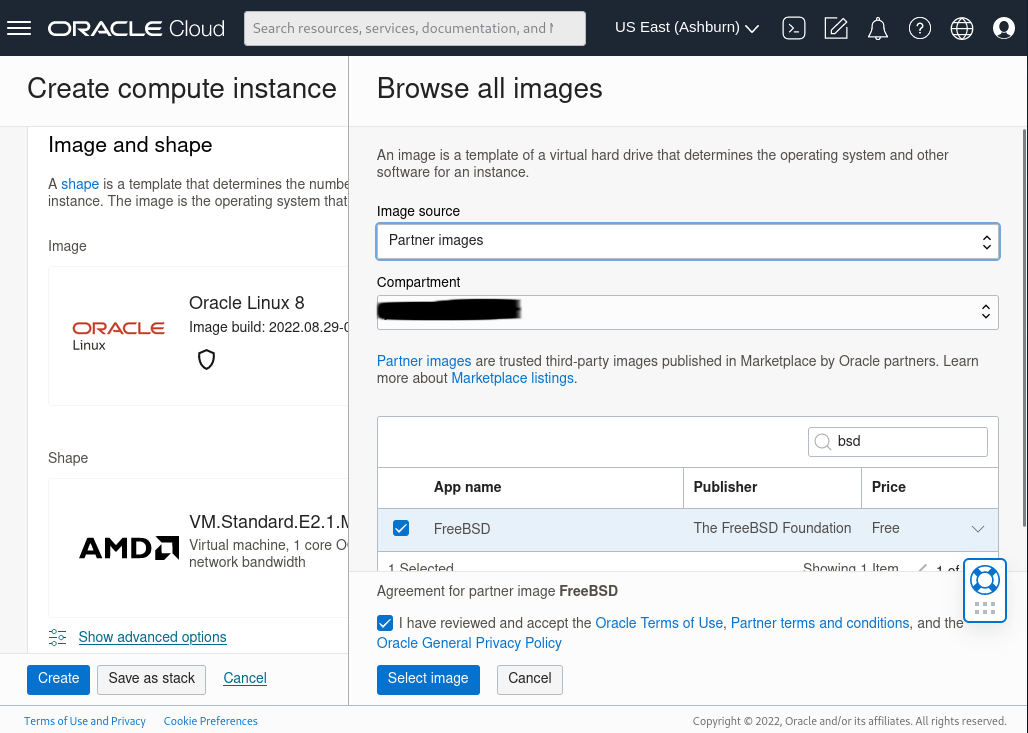The height and width of the screenshot is (733, 1028).
Task: Click Select image button
Action: coord(428,679)
